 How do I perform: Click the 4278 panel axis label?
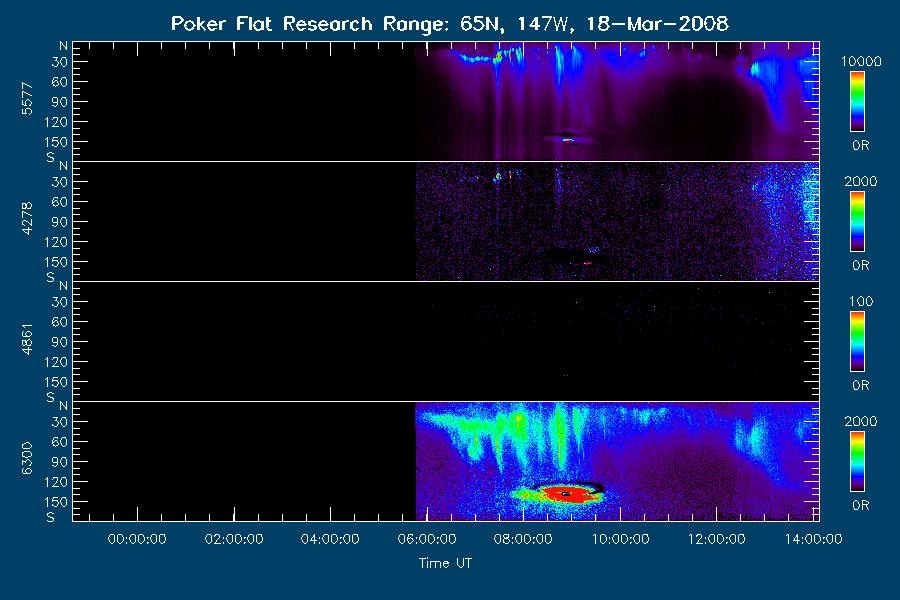click(27, 218)
